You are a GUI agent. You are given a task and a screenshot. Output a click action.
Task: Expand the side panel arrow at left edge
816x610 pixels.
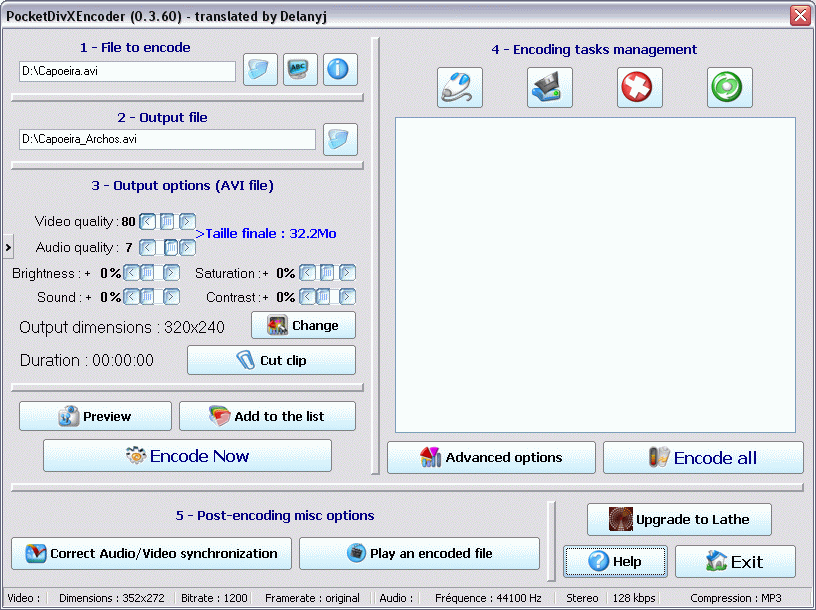point(8,247)
